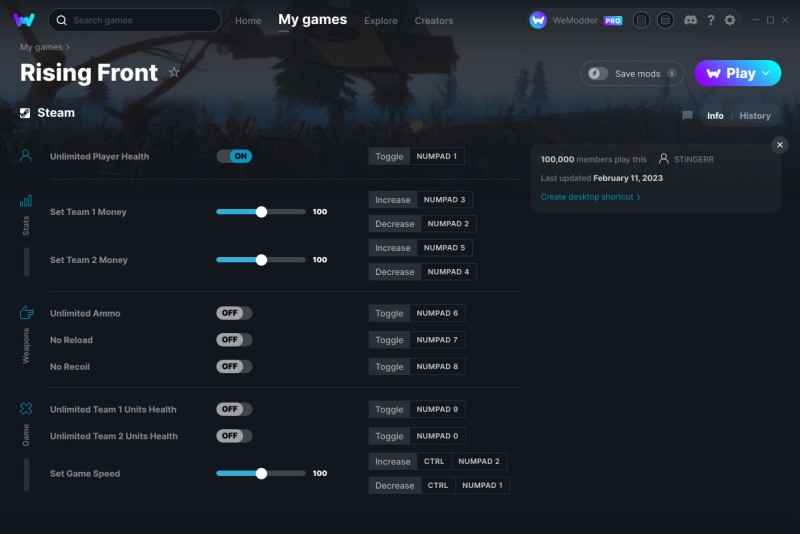This screenshot has width=800, height=534.
Task: Select the History tab
Action: (755, 116)
